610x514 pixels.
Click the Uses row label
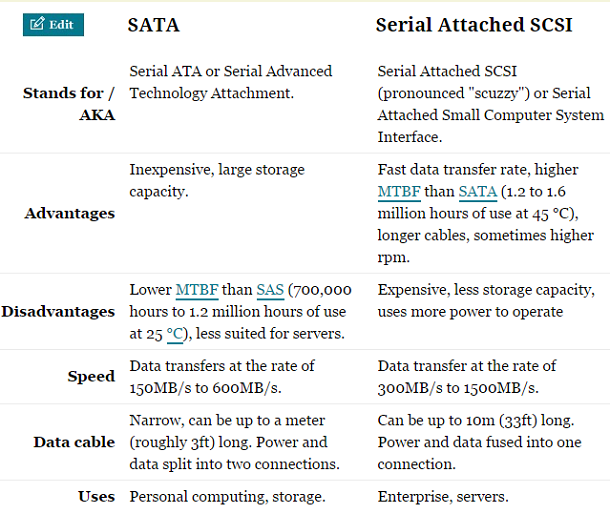click(96, 496)
